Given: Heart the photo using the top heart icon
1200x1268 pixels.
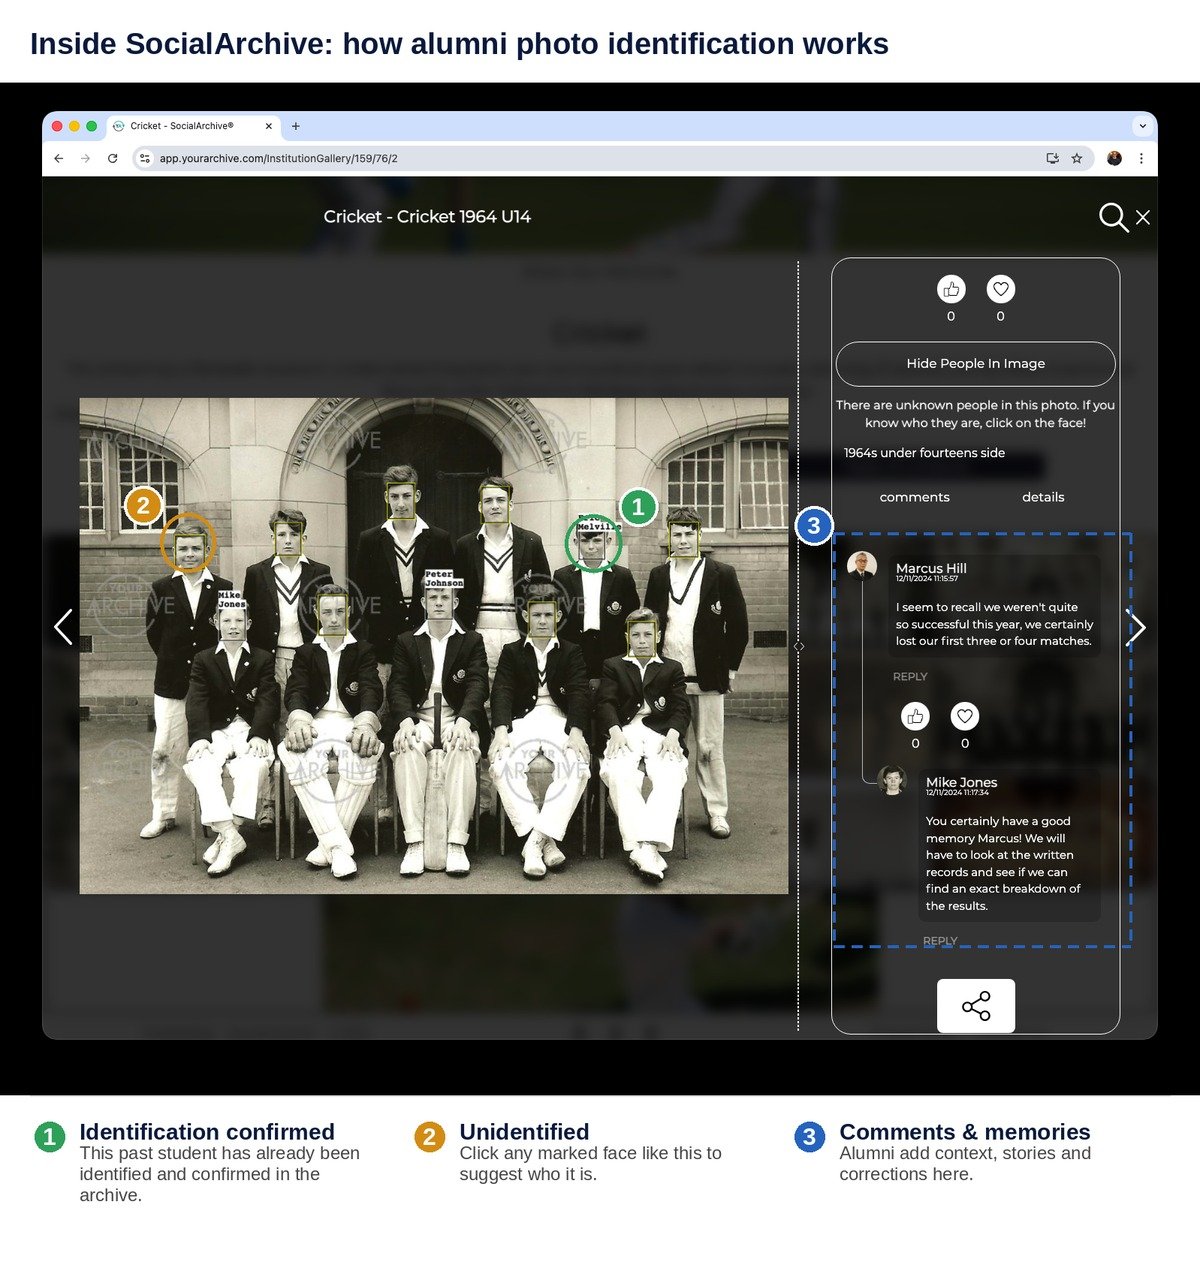Looking at the screenshot, I should pos(1001,289).
